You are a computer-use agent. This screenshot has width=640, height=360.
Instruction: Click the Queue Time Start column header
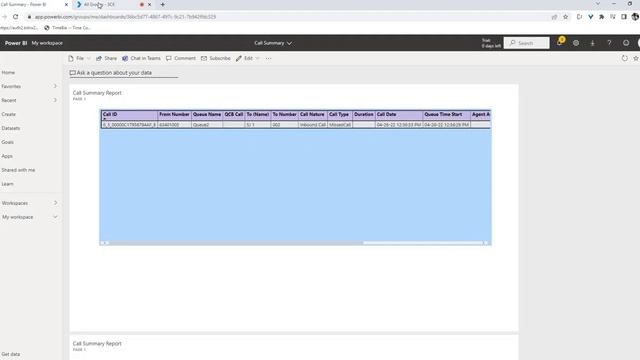[x=446, y=115]
